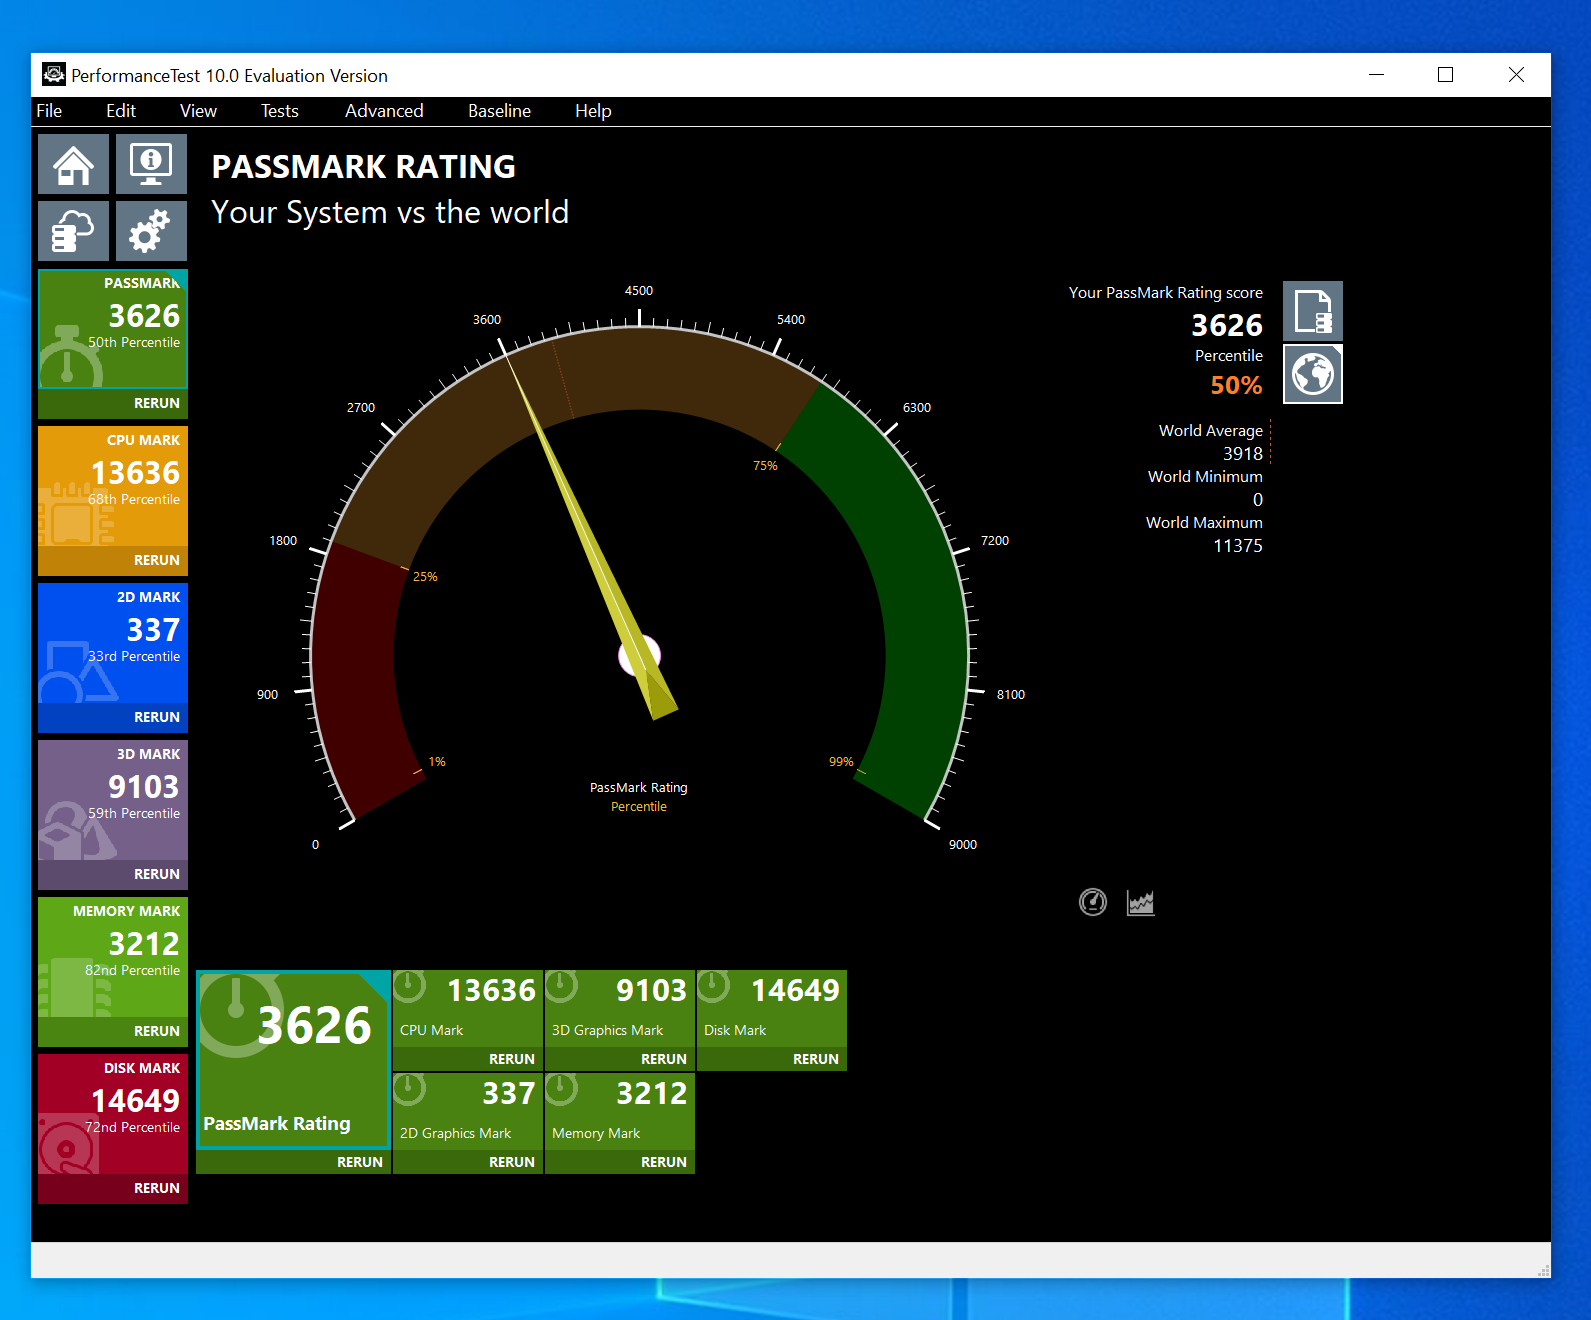The image size is (1591, 1320).
Task: Select the PASSMARK 3626 sidebar tile
Action: click(113, 329)
